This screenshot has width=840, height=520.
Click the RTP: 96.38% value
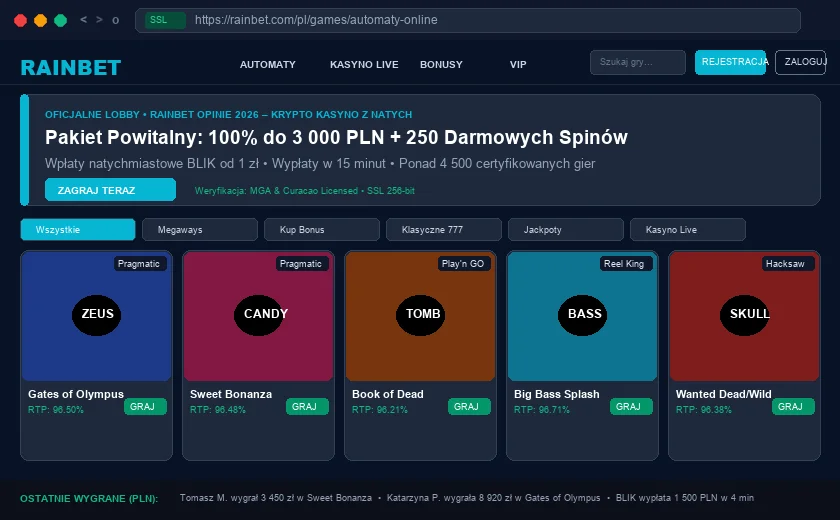click(x=703, y=410)
